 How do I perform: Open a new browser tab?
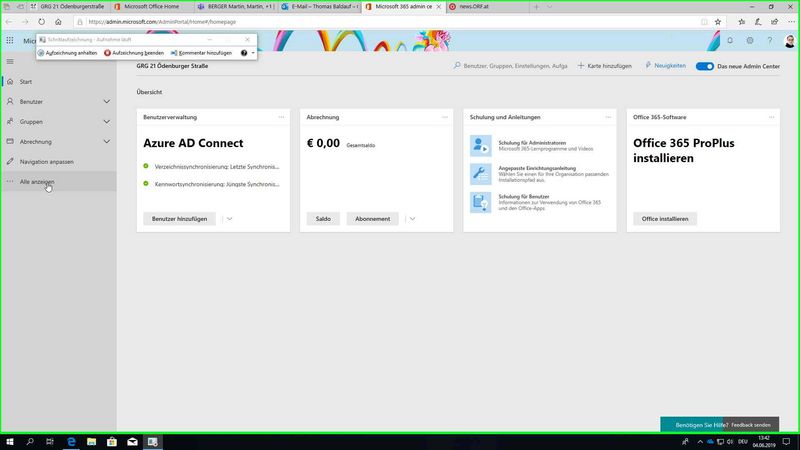[x=536, y=7]
